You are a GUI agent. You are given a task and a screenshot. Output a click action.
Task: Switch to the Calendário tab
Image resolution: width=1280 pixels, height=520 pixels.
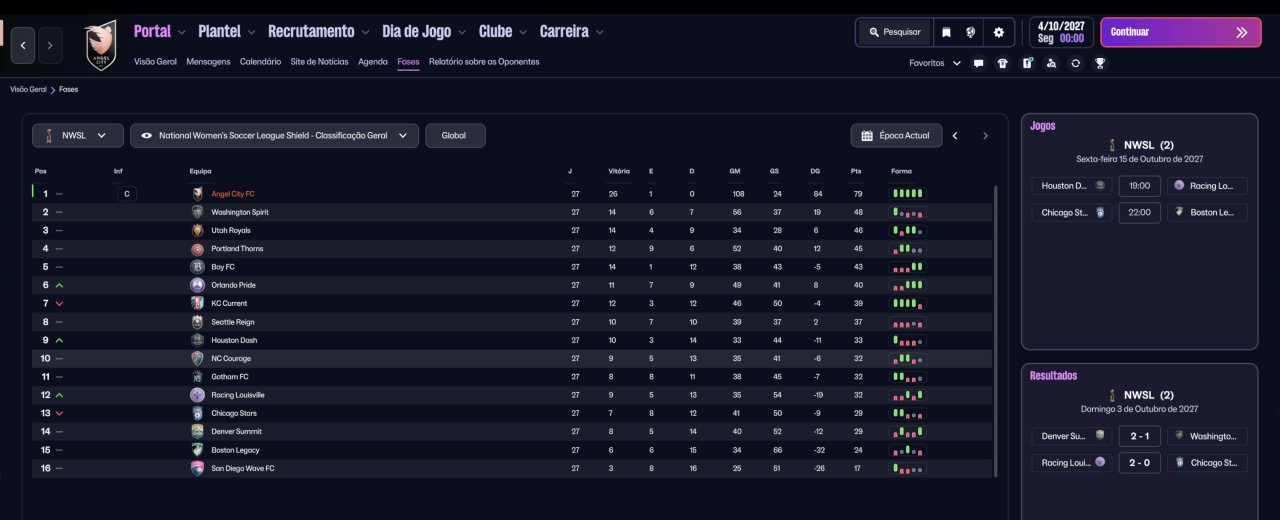[260, 62]
